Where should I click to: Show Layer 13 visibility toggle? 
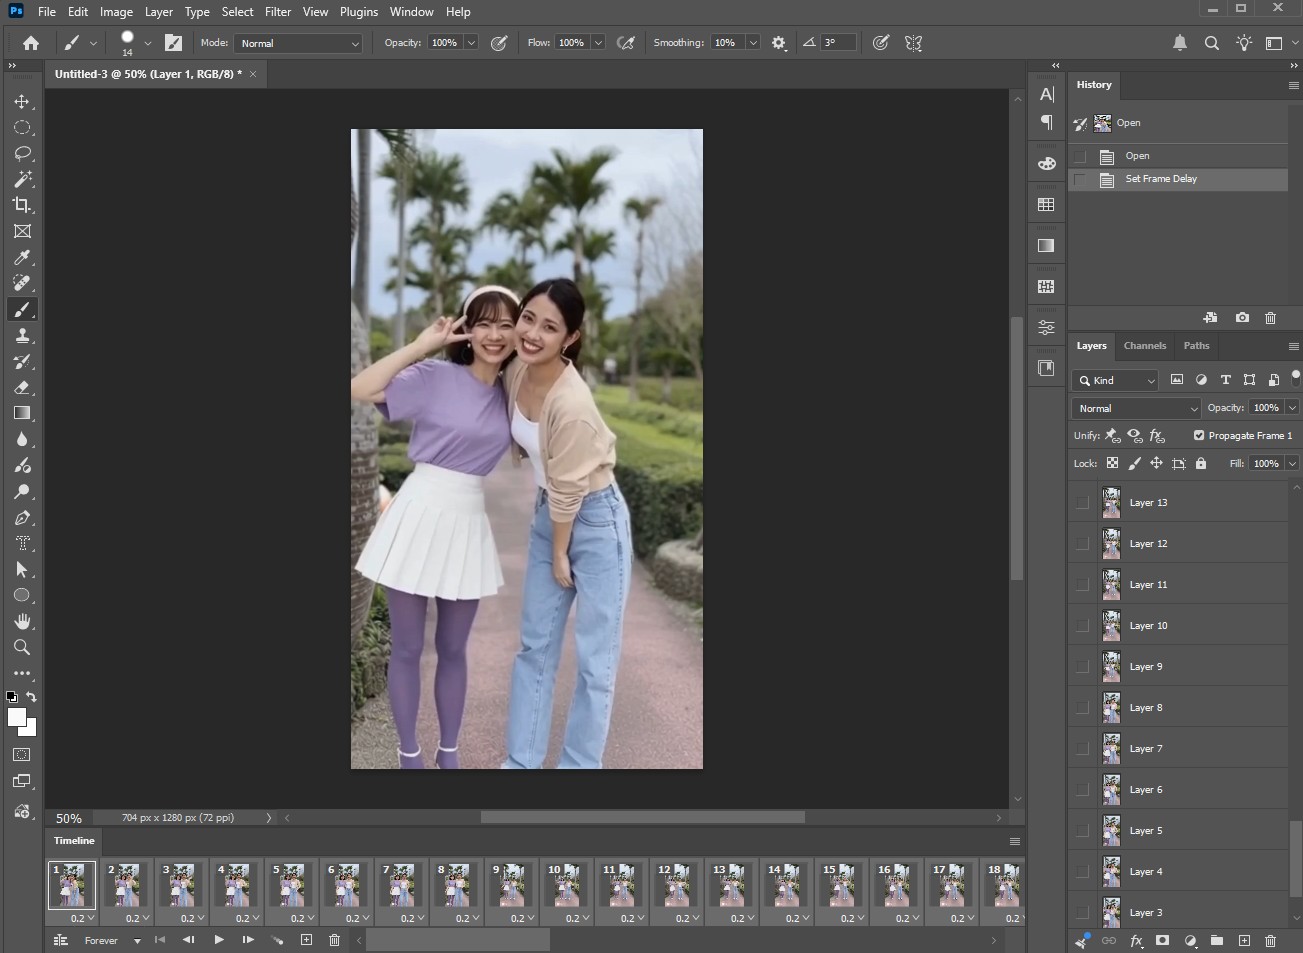1082,503
